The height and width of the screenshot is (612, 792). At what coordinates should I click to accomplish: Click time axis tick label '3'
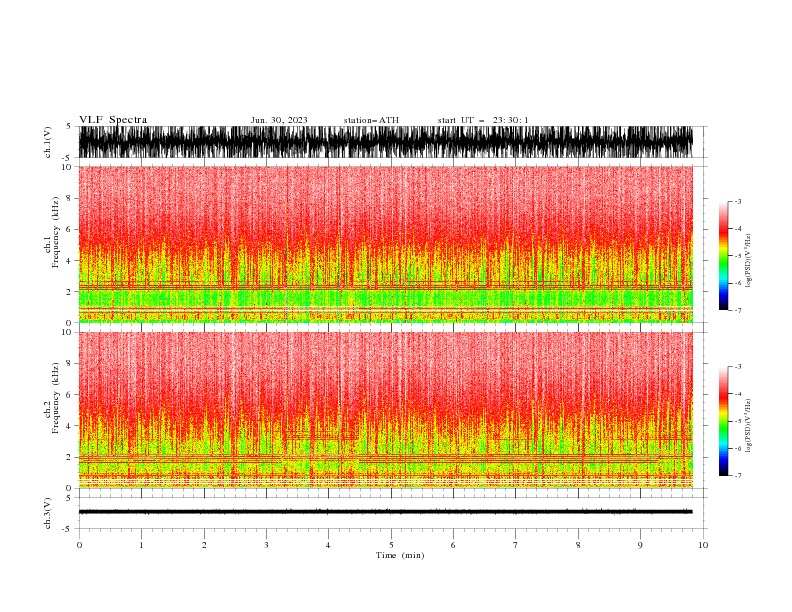[266, 545]
